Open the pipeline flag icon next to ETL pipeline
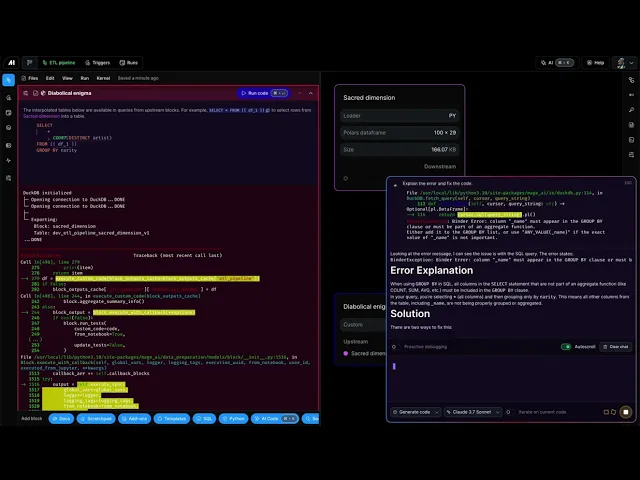This screenshot has width=640, height=480. click(x=29, y=62)
